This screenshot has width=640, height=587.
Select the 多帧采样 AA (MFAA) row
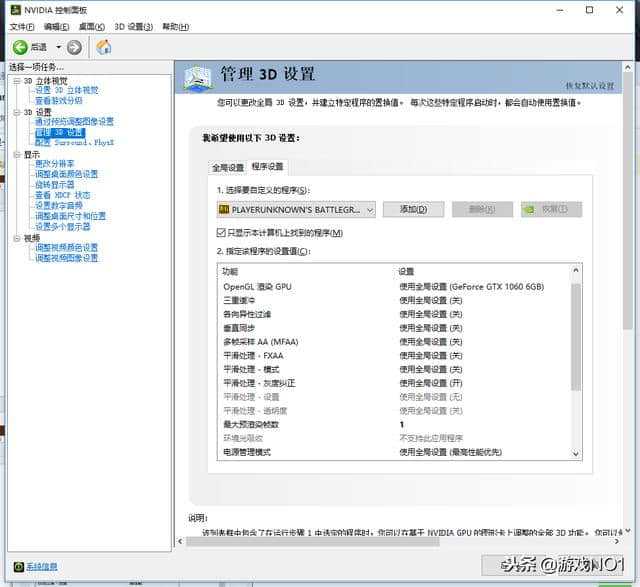tap(394, 342)
